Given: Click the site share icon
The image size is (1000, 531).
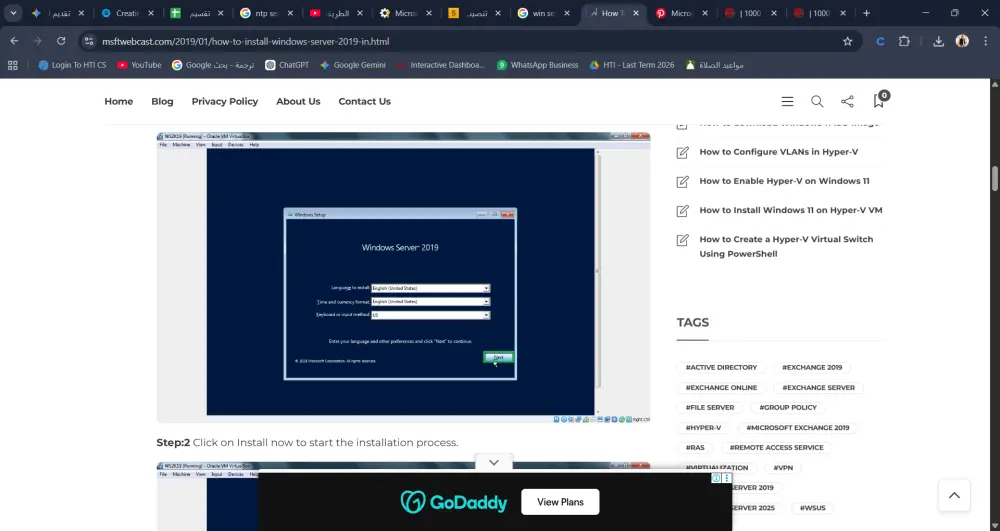Looking at the screenshot, I should click(848, 101).
